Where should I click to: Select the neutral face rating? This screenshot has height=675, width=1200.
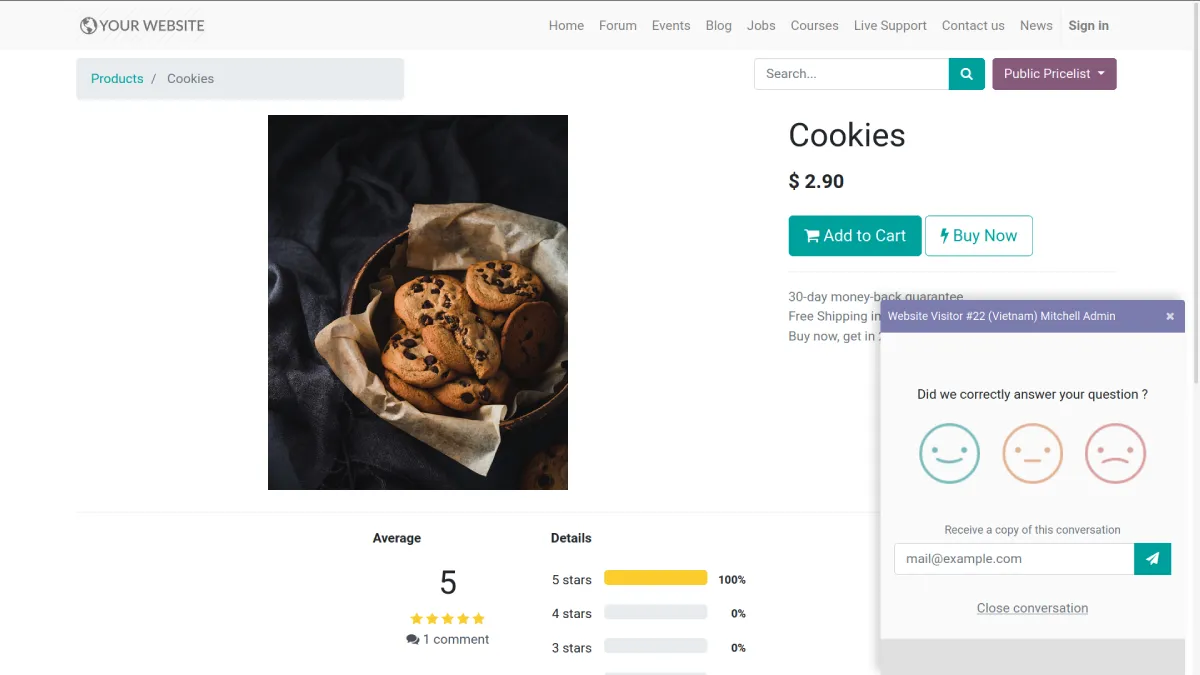coord(1032,453)
